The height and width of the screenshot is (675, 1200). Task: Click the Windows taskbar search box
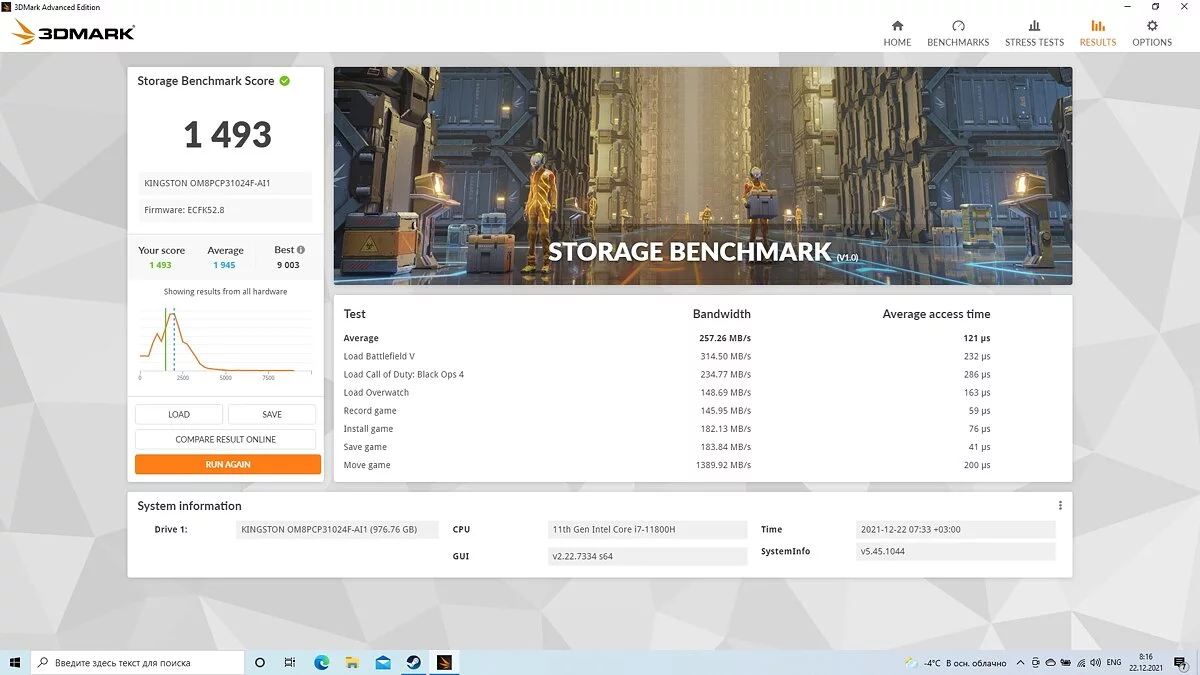(138, 662)
